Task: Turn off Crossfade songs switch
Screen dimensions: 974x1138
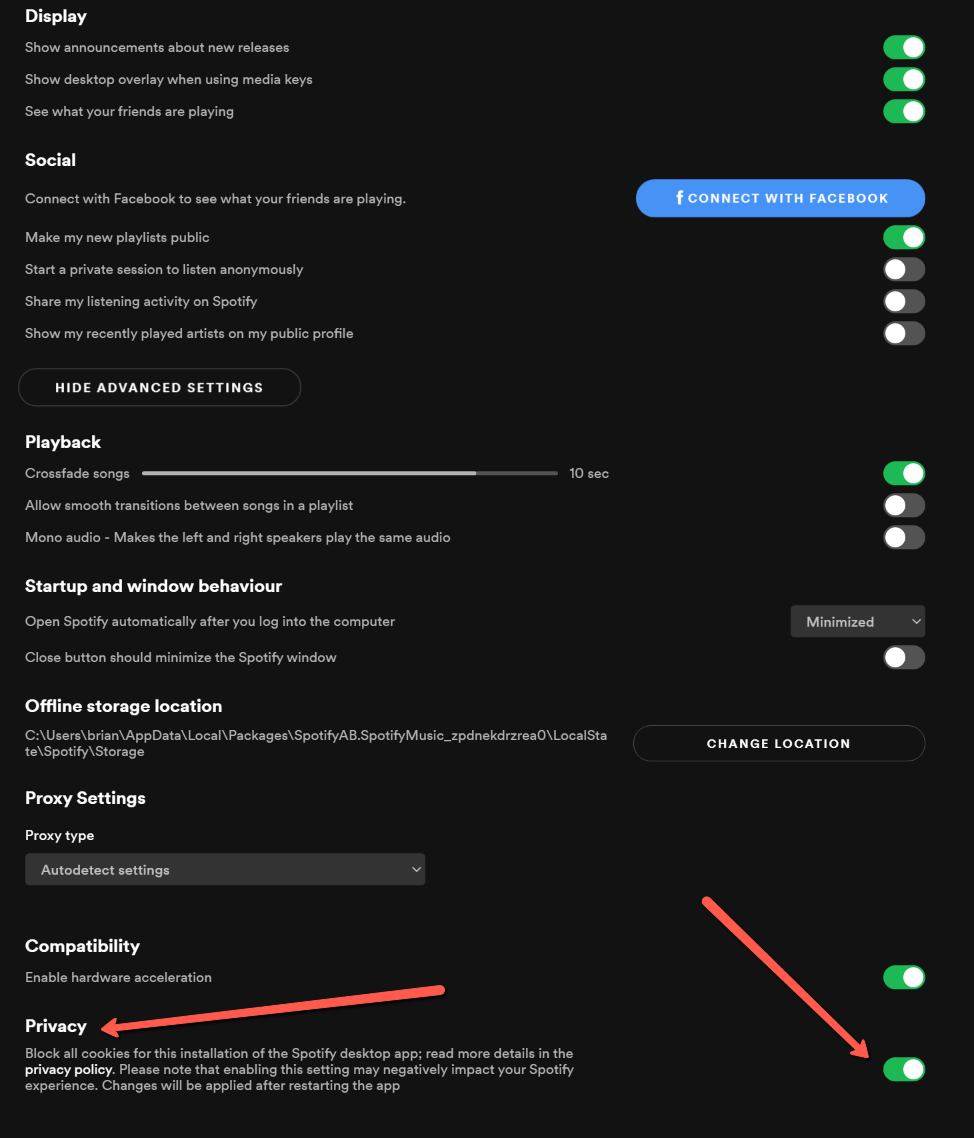Action: point(903,473)
